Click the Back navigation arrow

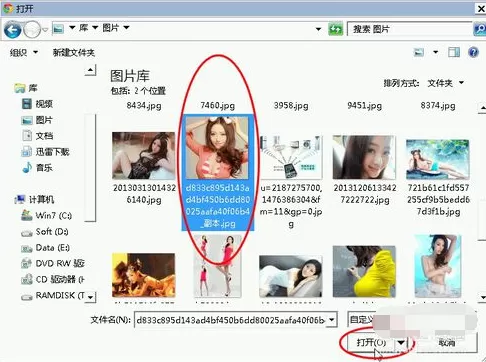click(x=13, y=30)
